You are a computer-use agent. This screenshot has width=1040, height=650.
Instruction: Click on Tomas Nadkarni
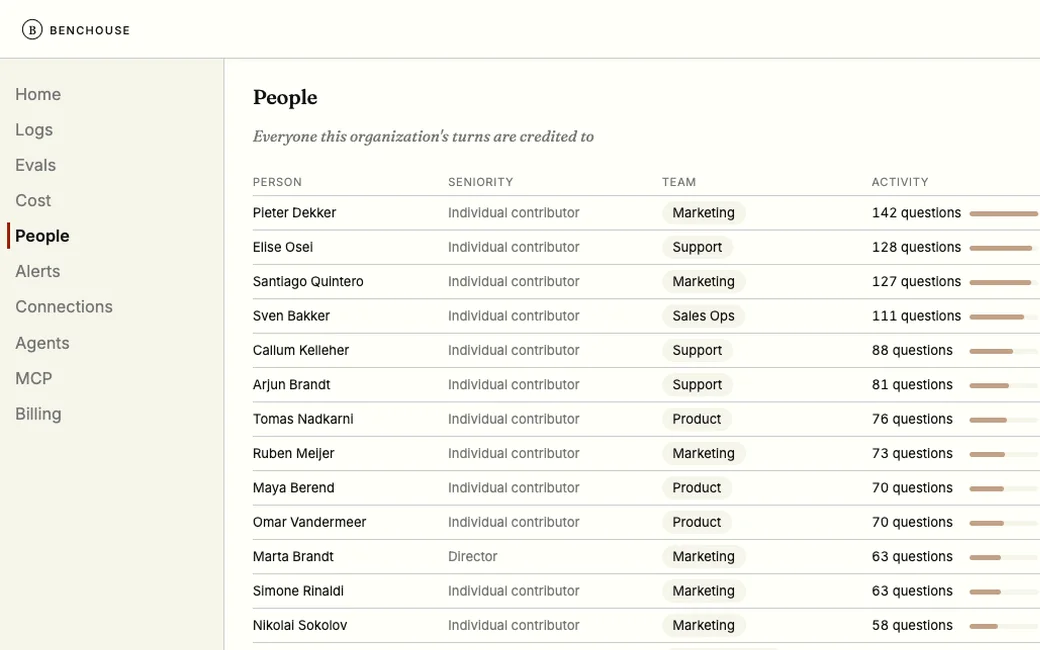coord(303,419)
